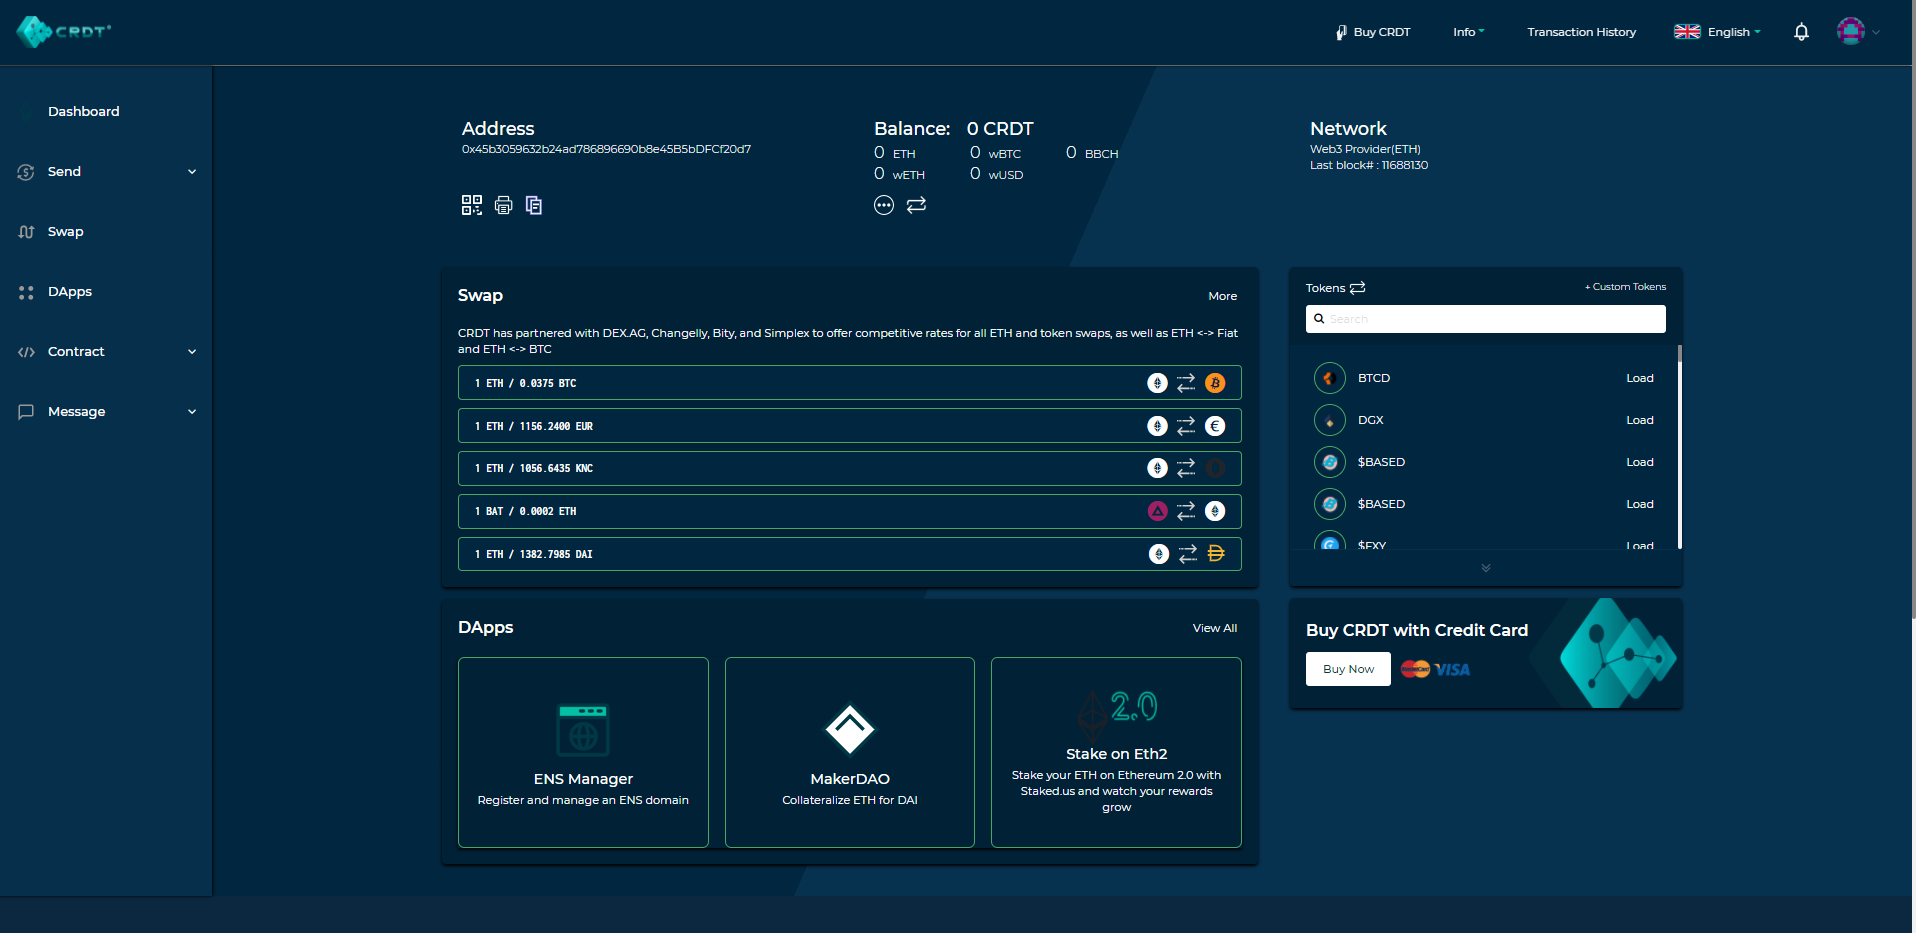Click the Bitcoin icon in ETH/BTC row

(1215, 383)
